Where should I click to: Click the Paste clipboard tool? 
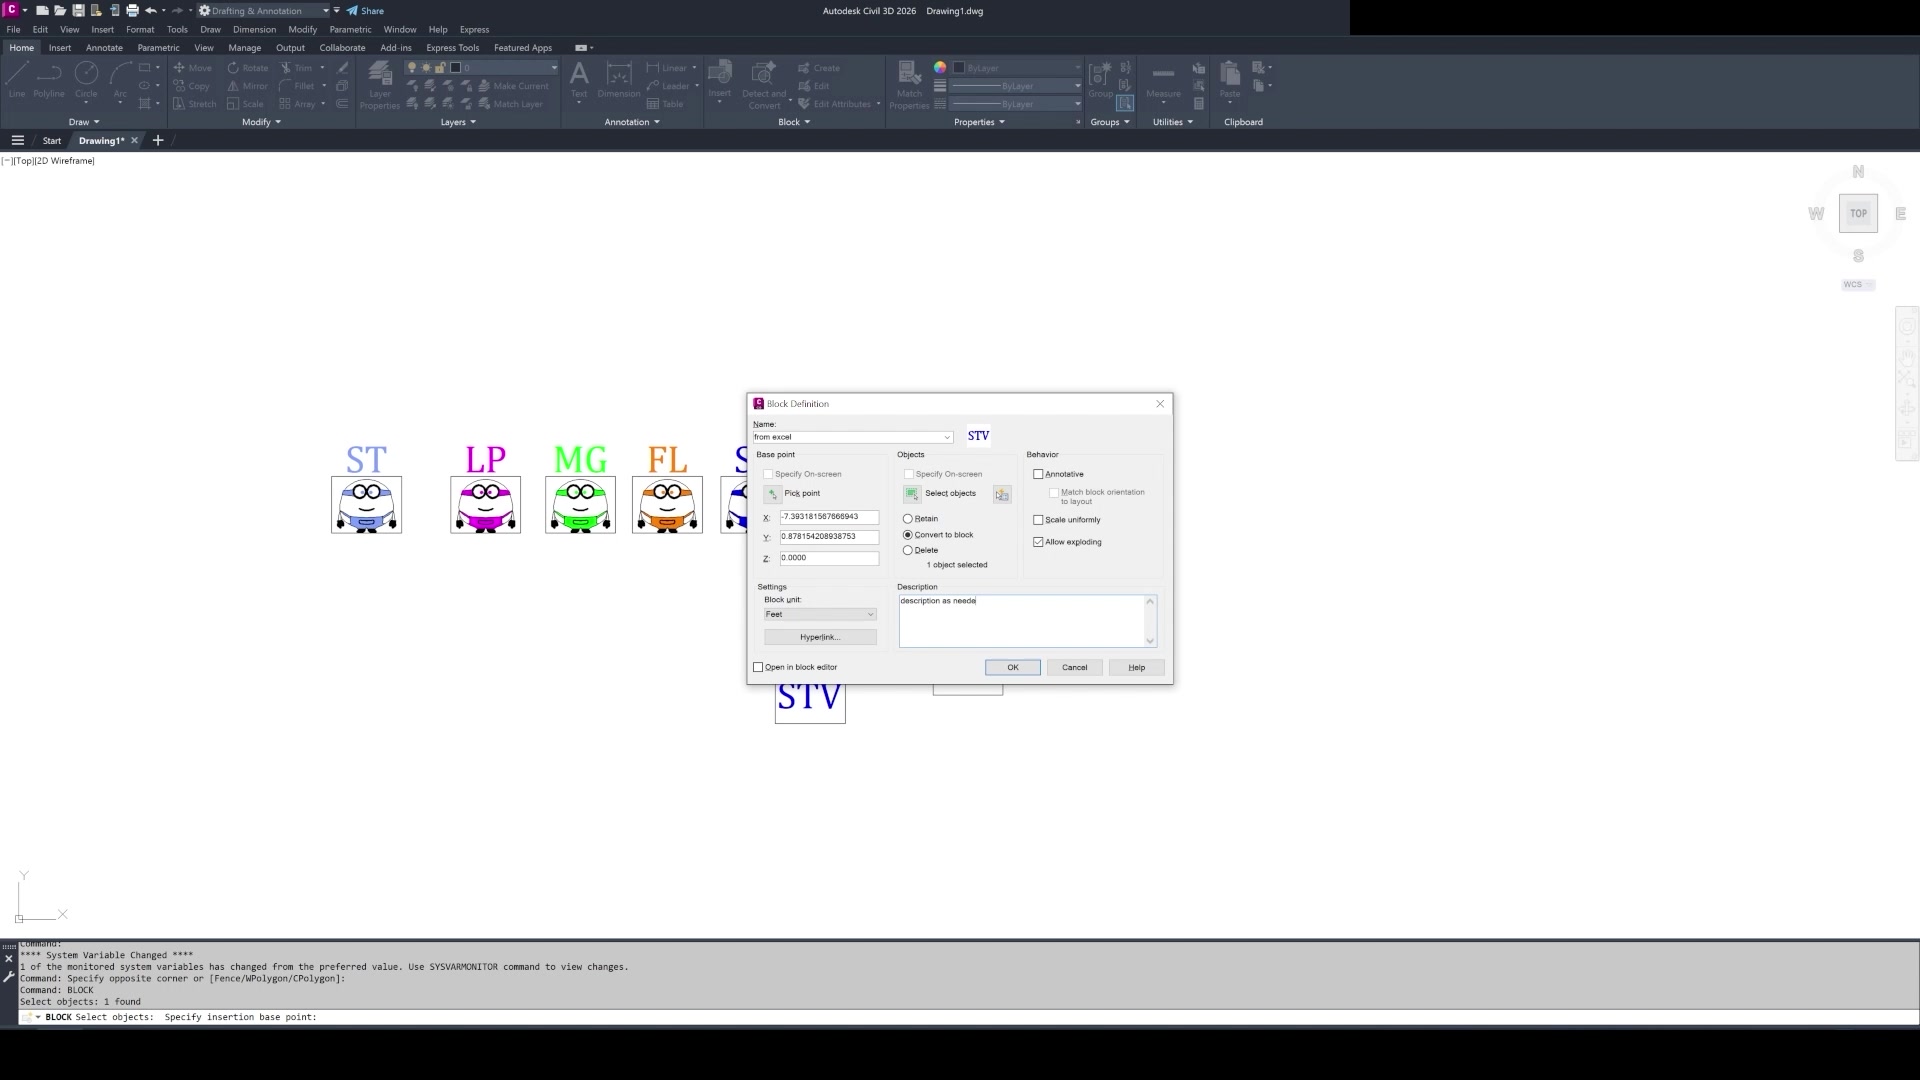click(x=1230, y=80)
